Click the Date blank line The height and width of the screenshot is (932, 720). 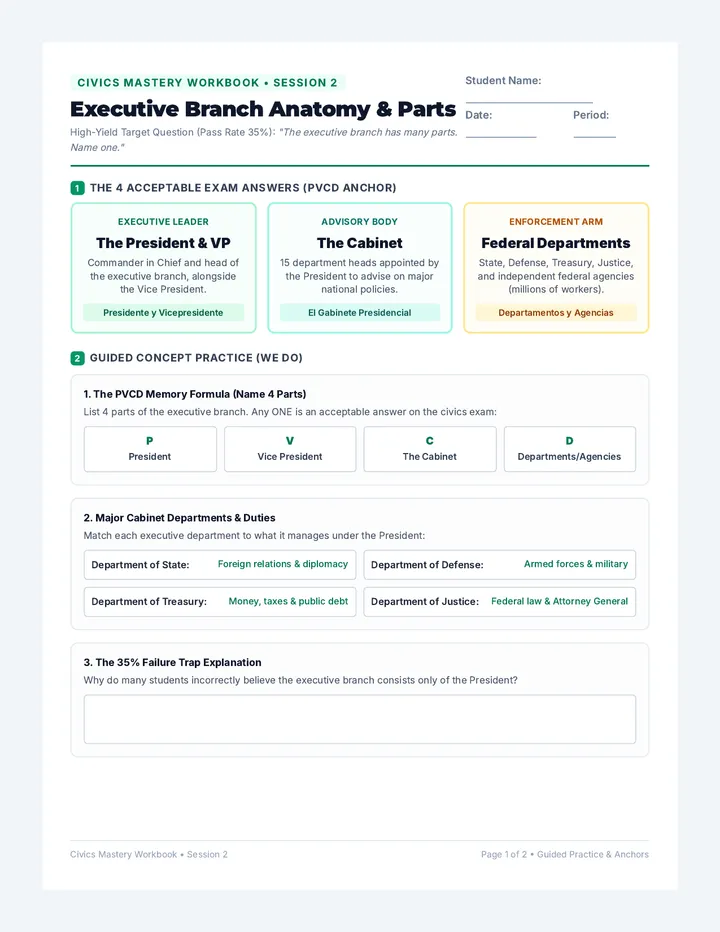click(x=501, y=137)
